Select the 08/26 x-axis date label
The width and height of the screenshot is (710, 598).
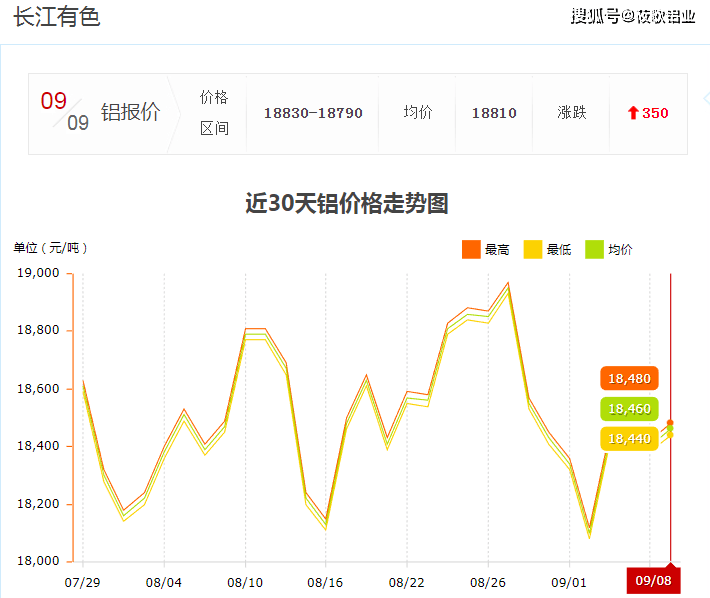487,582
